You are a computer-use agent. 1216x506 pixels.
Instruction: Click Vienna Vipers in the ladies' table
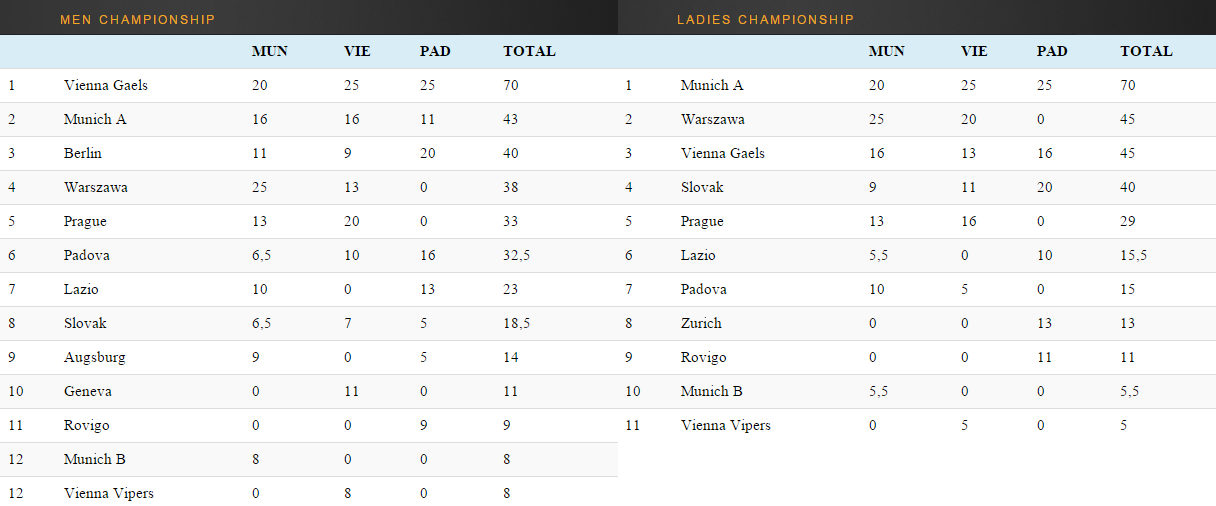coord(725,425)
